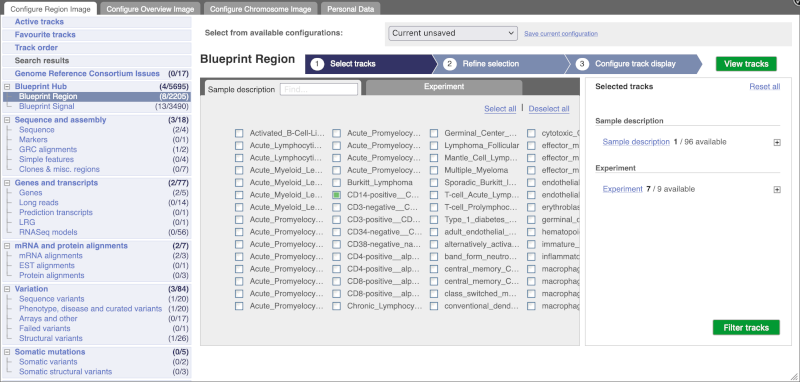Open Simple features subcategory
The image size is (800, 382).
(x=46, y=160)
